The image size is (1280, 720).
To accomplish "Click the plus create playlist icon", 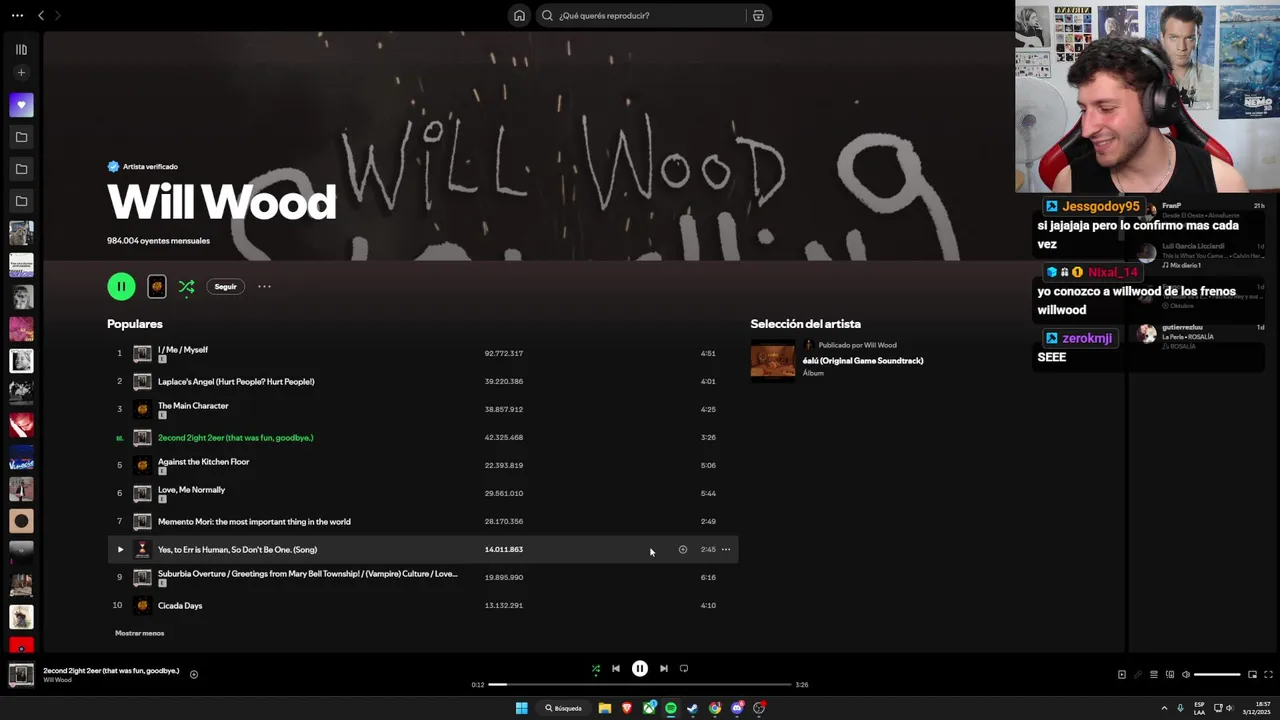I will coord(21,72).
